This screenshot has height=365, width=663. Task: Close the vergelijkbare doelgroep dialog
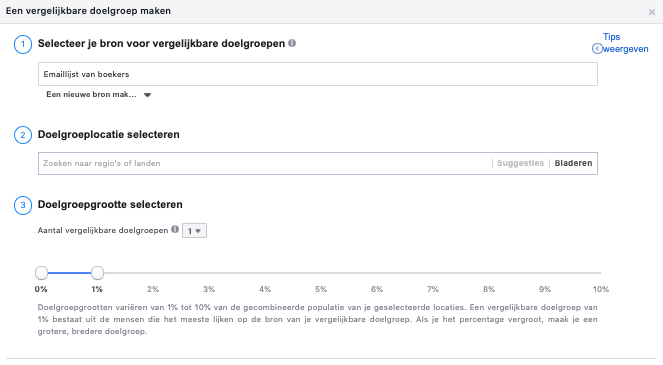tap(652, 12)
